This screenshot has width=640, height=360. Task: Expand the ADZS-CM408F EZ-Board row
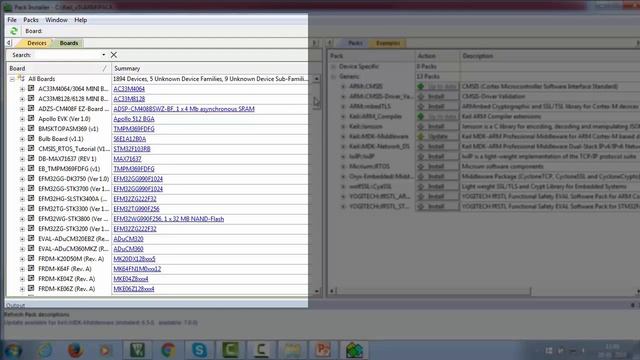point(22,109)
